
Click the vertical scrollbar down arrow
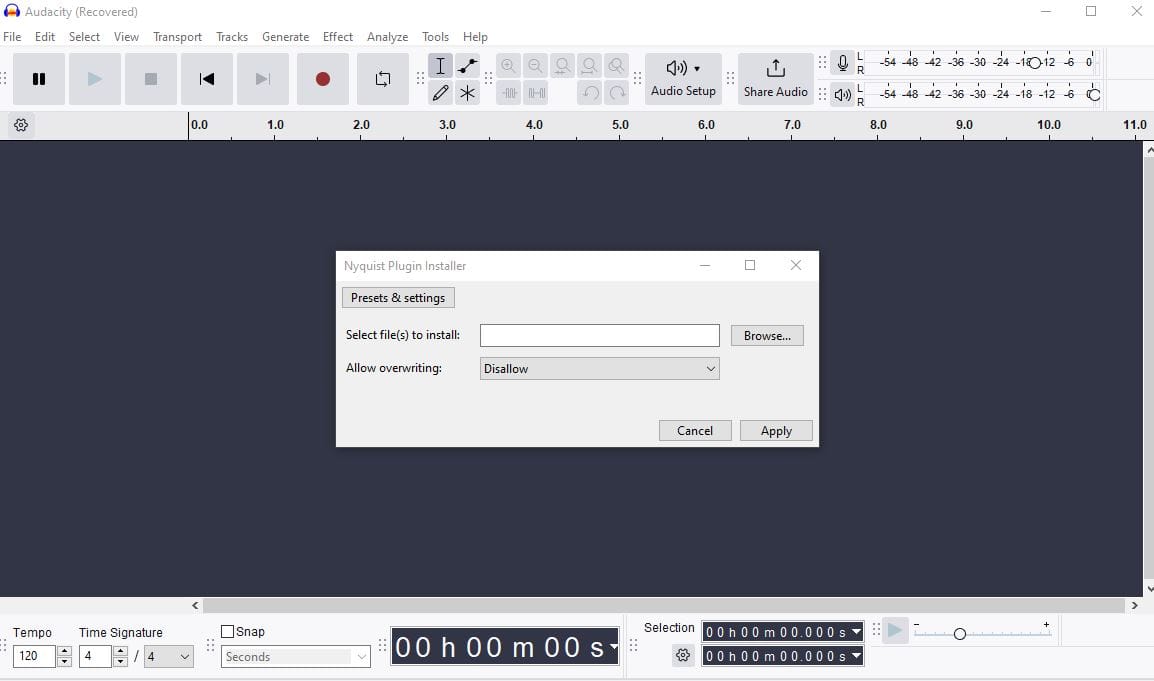[x=1148, y=589]
